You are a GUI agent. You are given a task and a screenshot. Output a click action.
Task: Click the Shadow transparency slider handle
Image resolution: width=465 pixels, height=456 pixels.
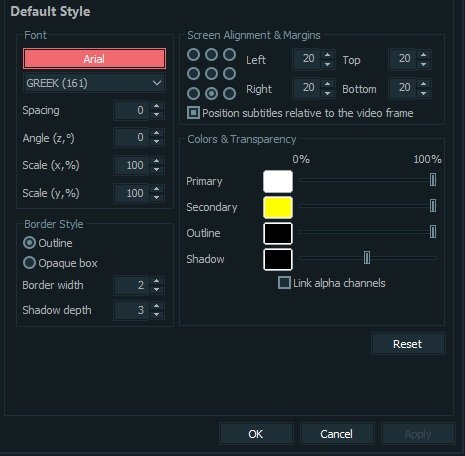[367, 258]
